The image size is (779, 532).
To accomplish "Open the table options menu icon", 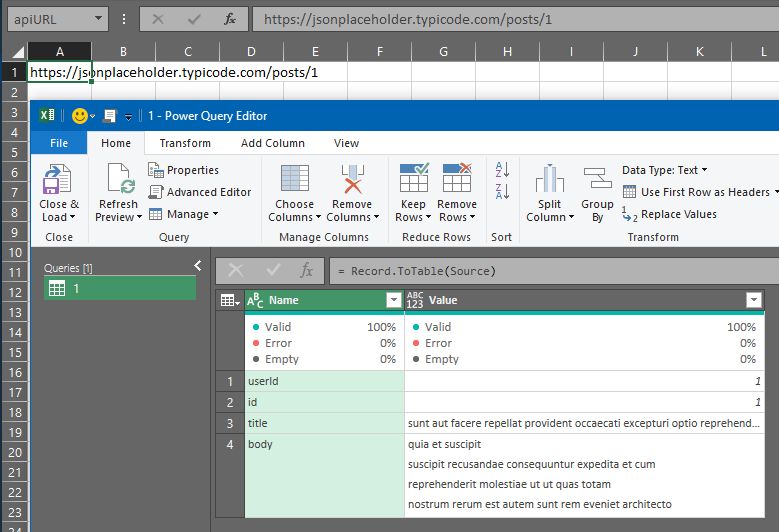I will 230,300.
